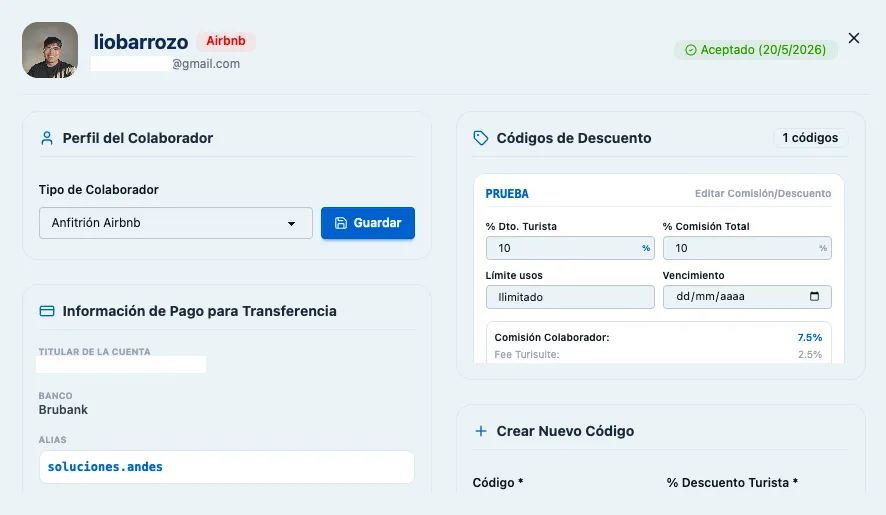Click the Brubank bank name
The image size is (886, 515).
(63, 410)
